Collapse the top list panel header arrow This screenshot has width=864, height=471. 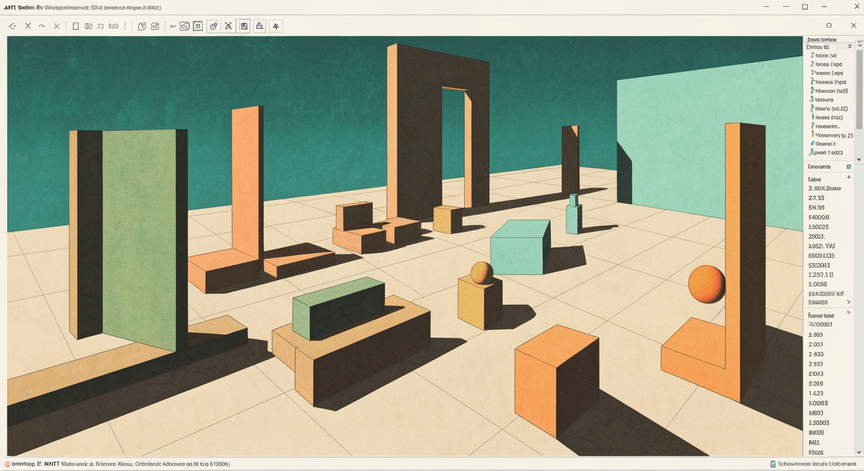850,47
